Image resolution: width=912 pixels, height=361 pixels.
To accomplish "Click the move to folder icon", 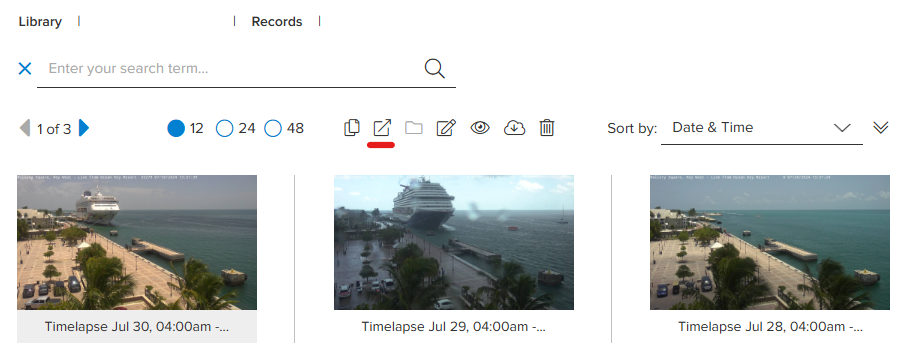I will [x=414, y=127].
